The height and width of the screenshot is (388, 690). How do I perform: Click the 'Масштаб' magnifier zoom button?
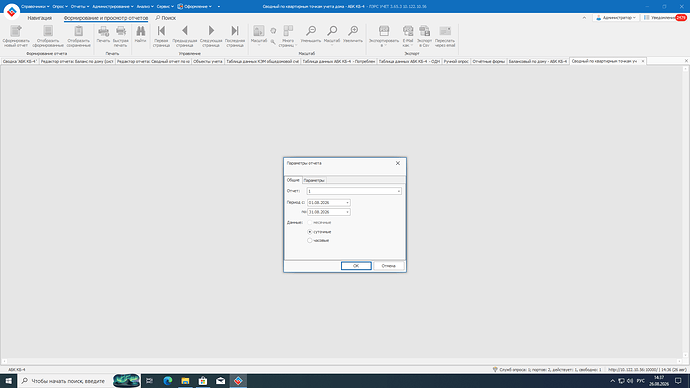[332, 34]
